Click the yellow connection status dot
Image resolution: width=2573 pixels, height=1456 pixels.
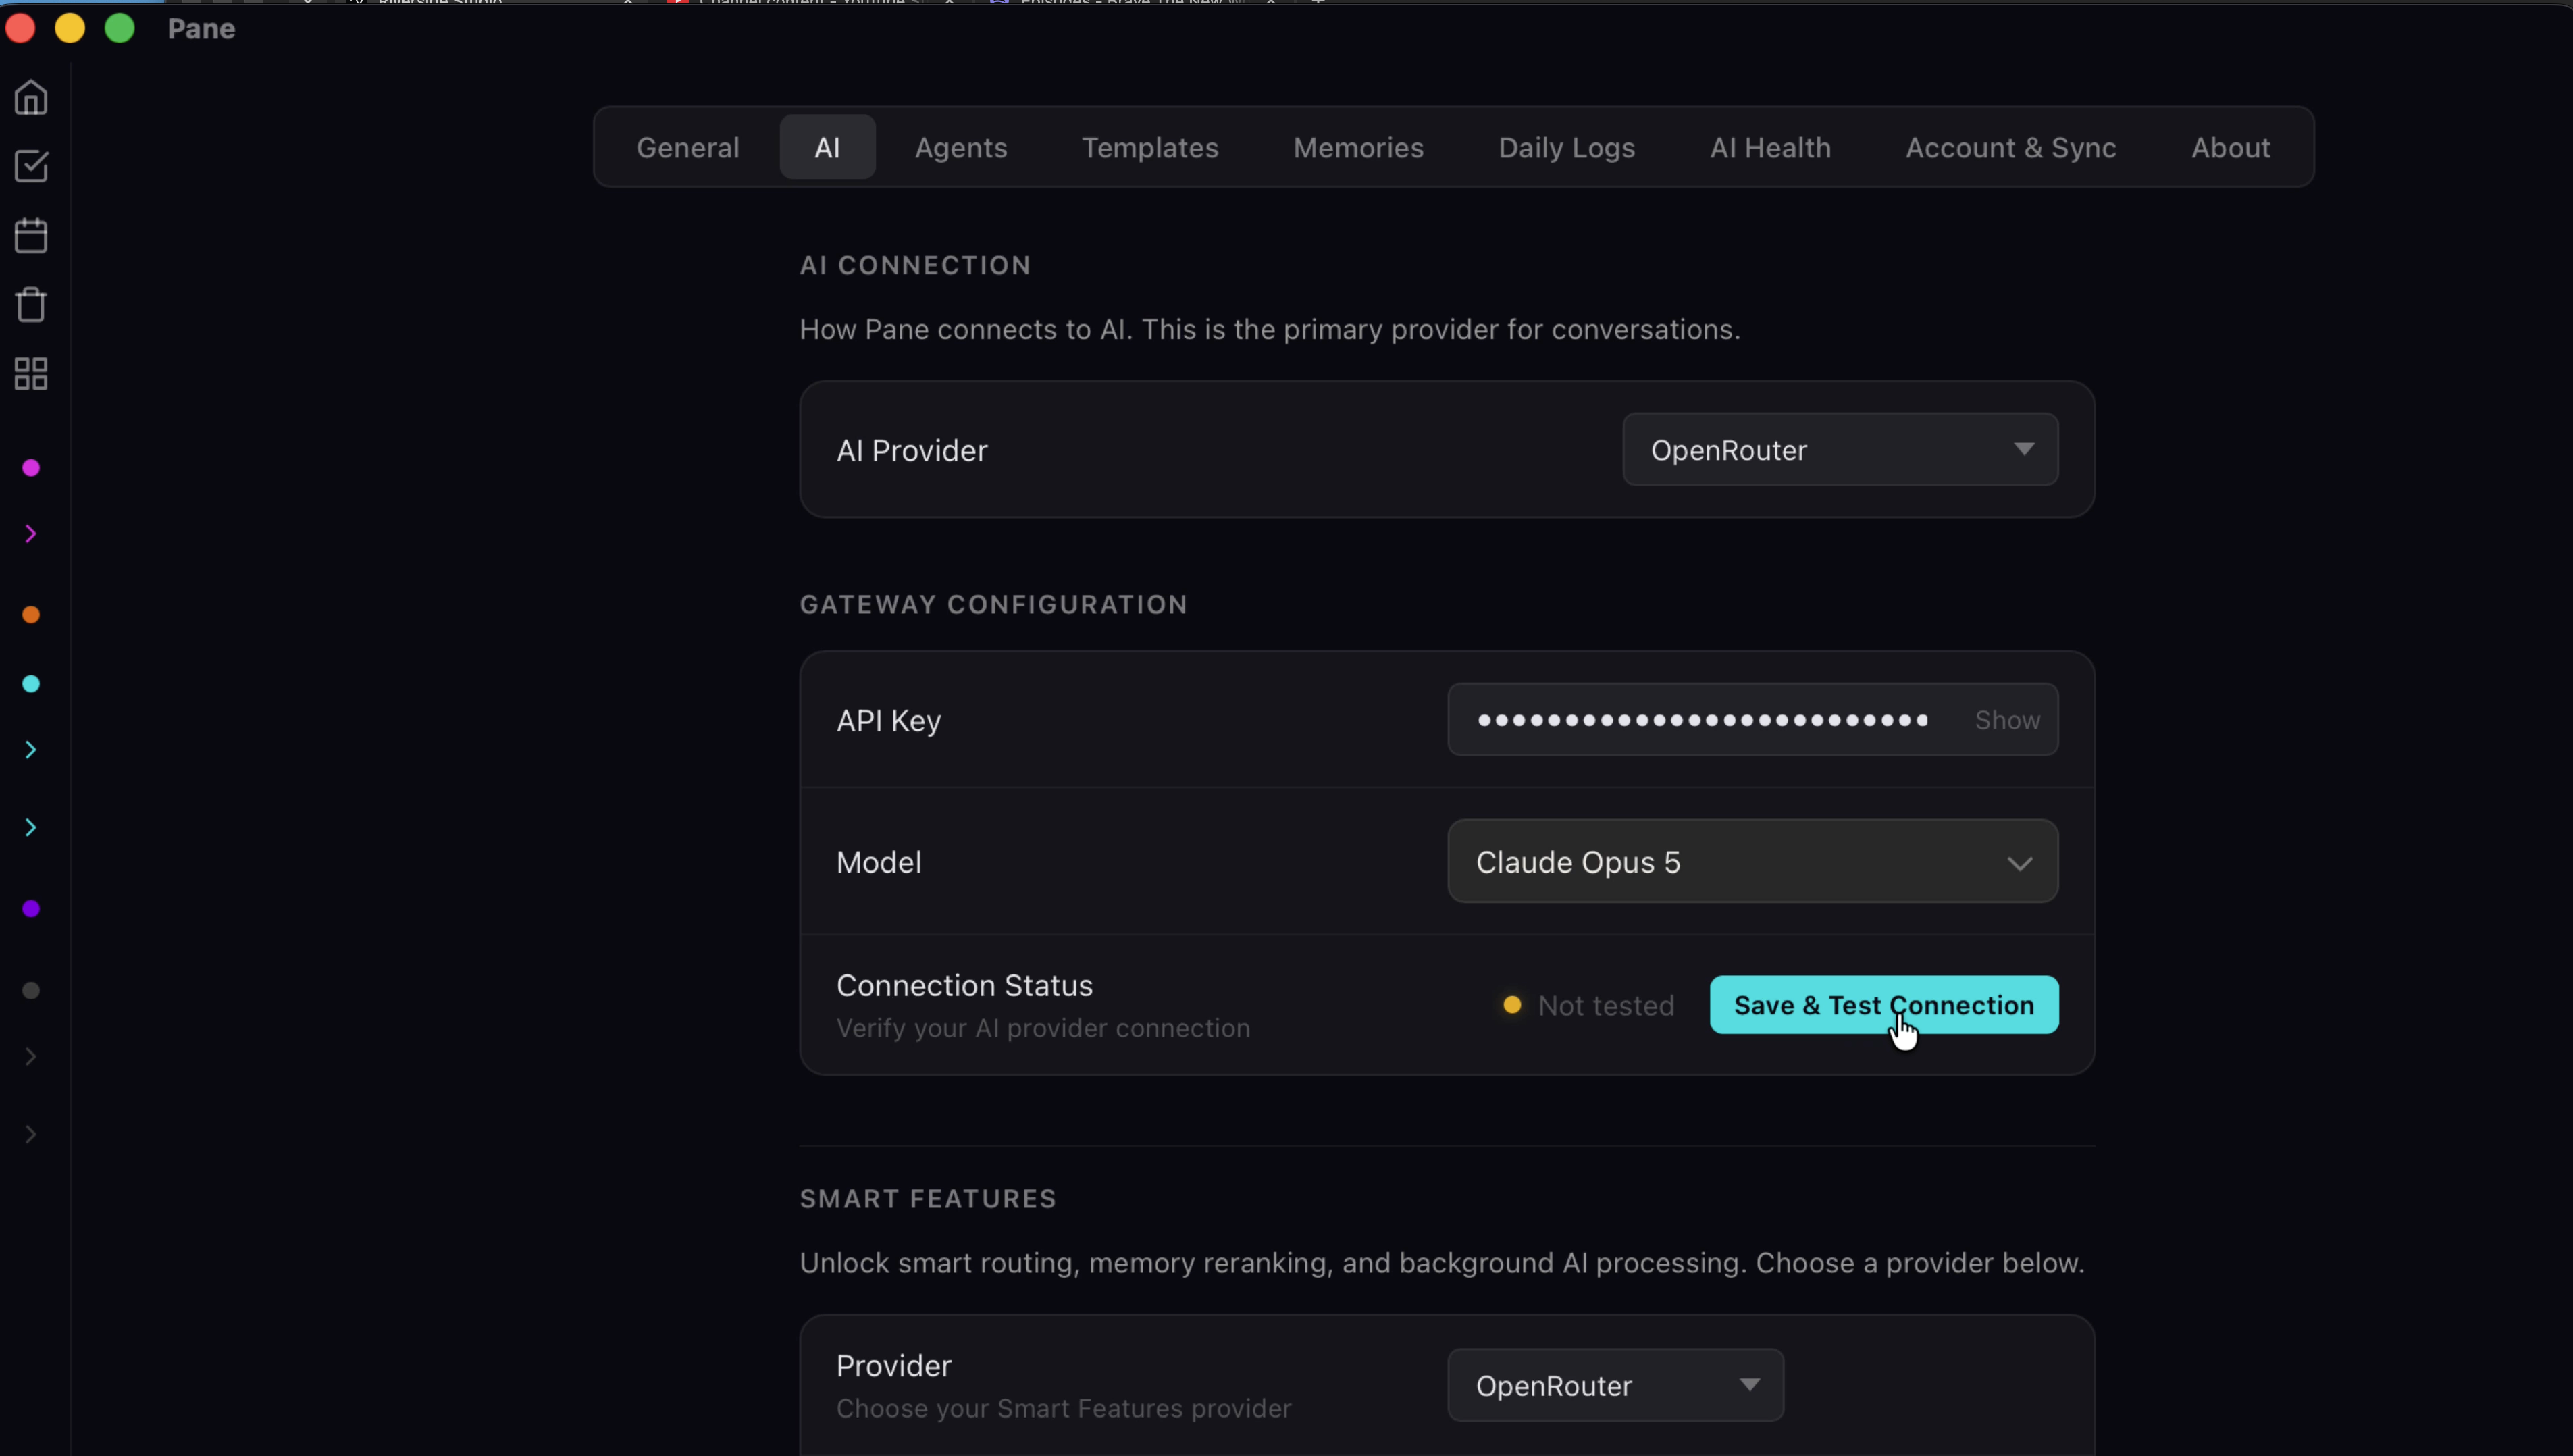click(1513, 1005)
